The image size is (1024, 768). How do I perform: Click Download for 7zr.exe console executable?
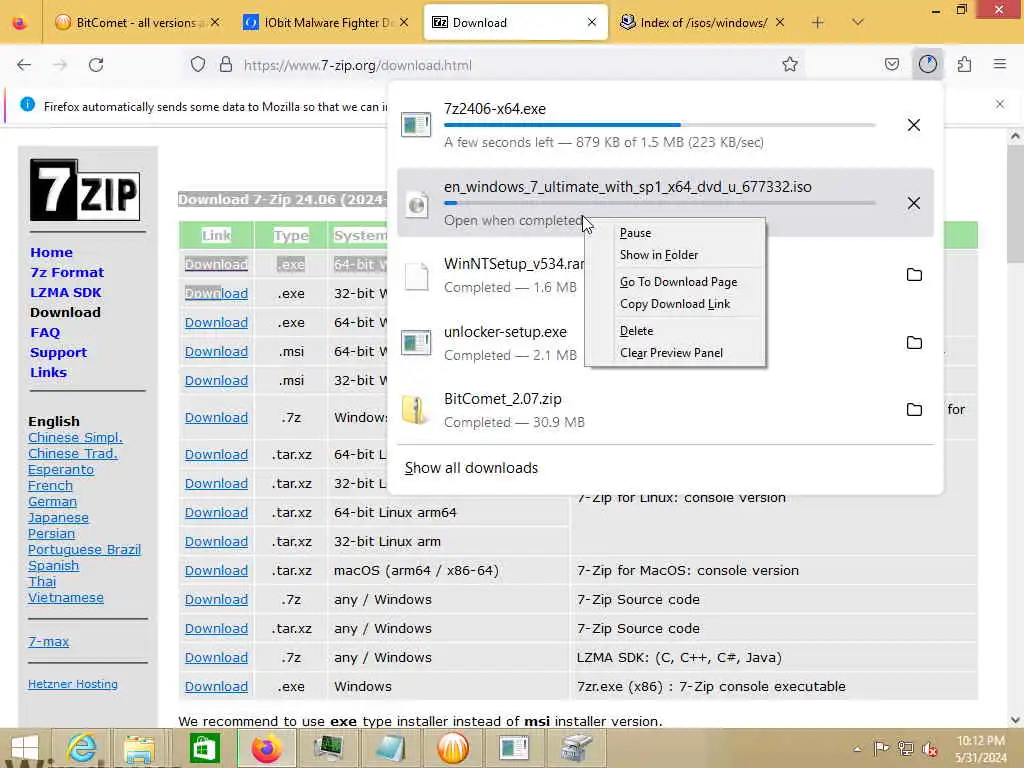pyautogui.click(x=216, y=687)
